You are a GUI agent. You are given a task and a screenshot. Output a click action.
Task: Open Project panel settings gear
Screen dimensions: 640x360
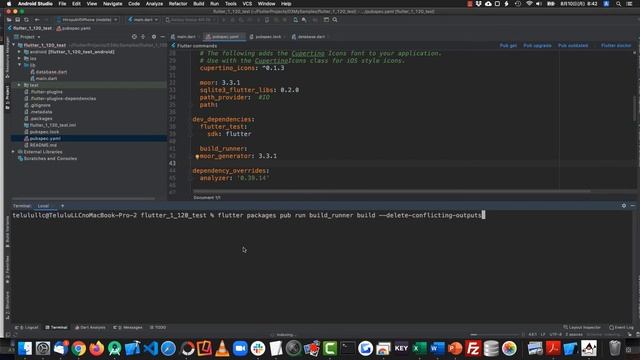[x=154, y=37]
